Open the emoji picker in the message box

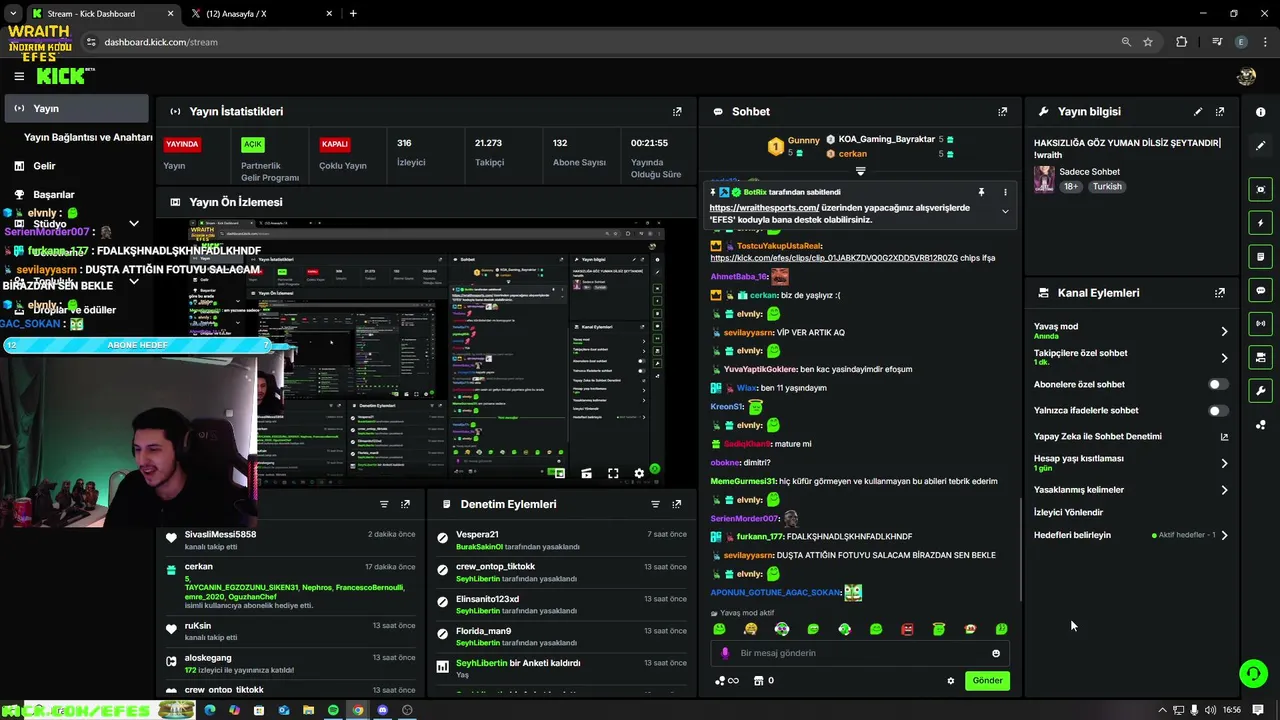(996, 653)
